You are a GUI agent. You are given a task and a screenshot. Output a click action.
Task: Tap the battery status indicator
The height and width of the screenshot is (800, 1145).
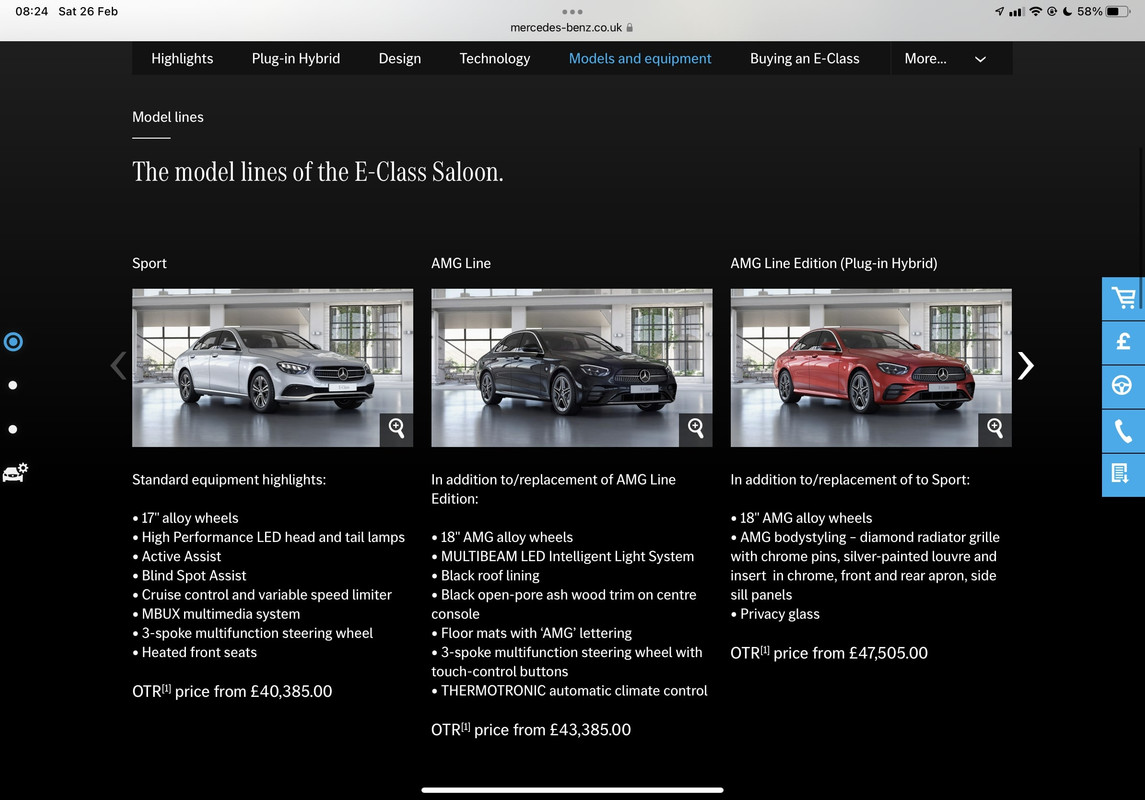click(1117, 12)
